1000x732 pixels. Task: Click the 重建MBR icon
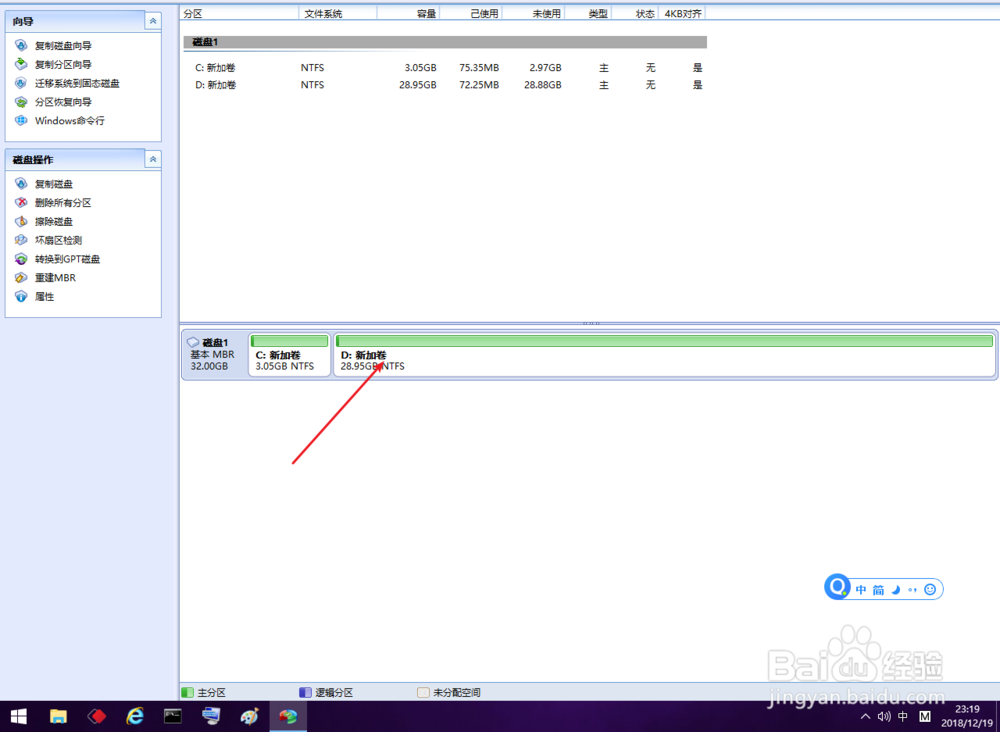pyautogui.click(x=21, y=277)
